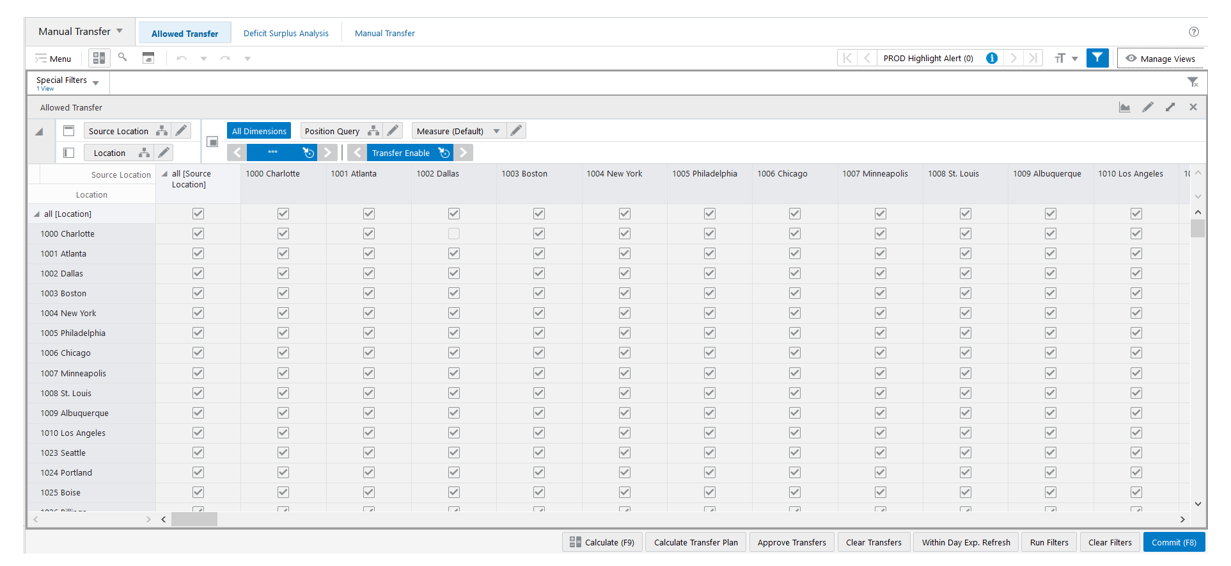Click the window layout icon after search
This screenshot has width=1231, height=566.
148,58
